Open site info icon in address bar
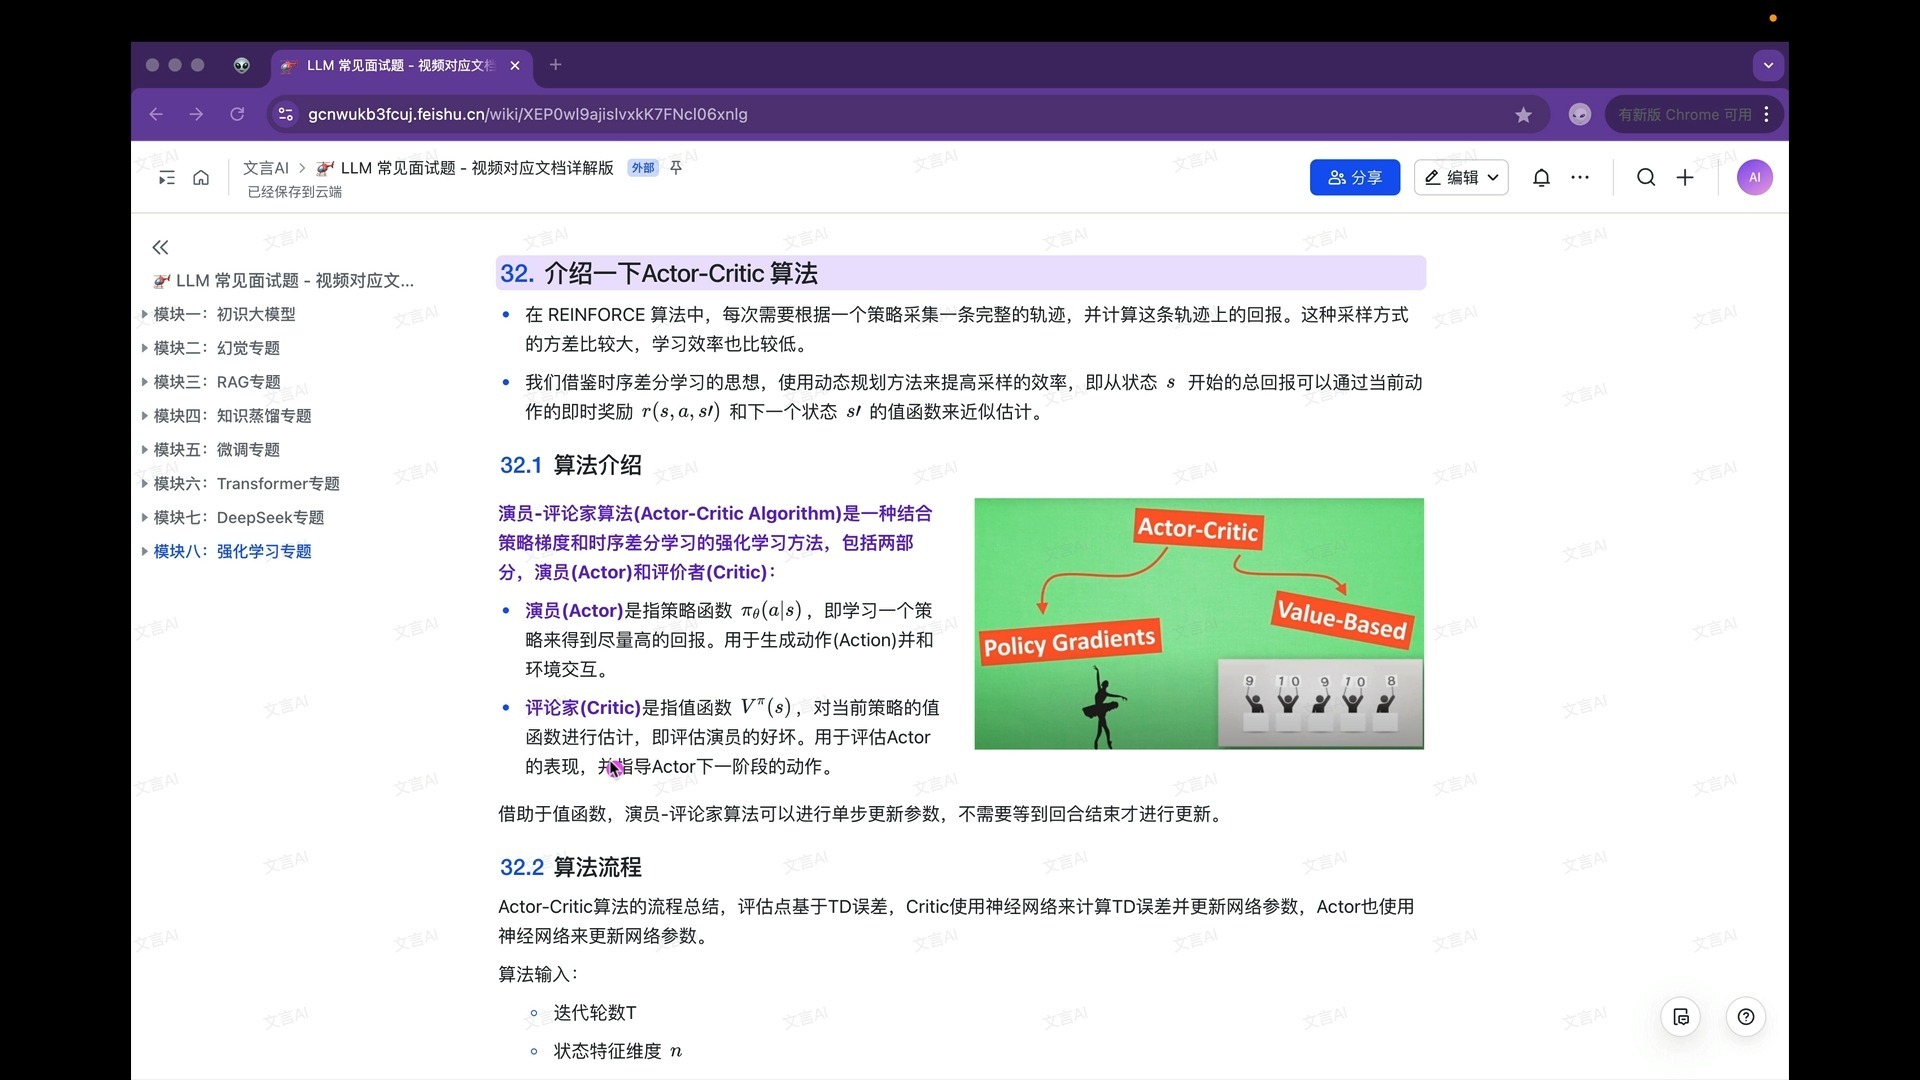This screenshot has height=1080, width=1920. 286,114
